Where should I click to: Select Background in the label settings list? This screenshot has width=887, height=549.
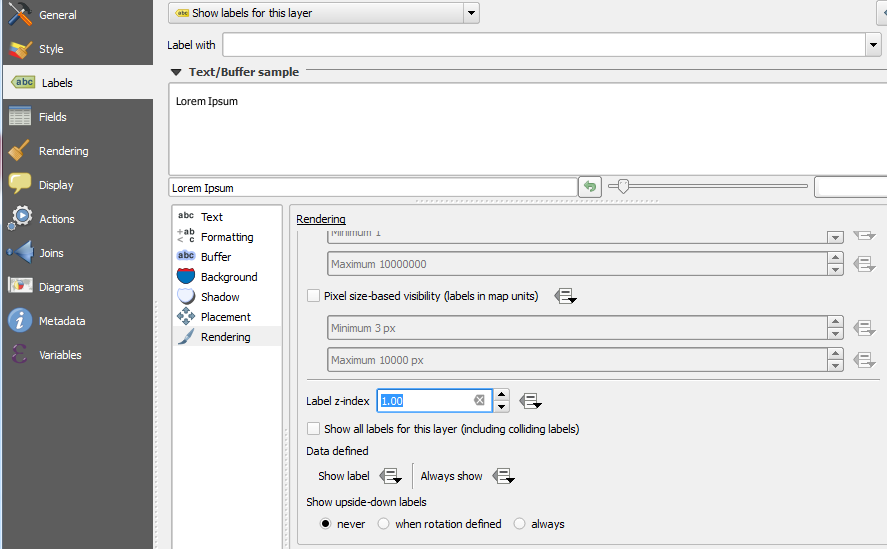229,277
